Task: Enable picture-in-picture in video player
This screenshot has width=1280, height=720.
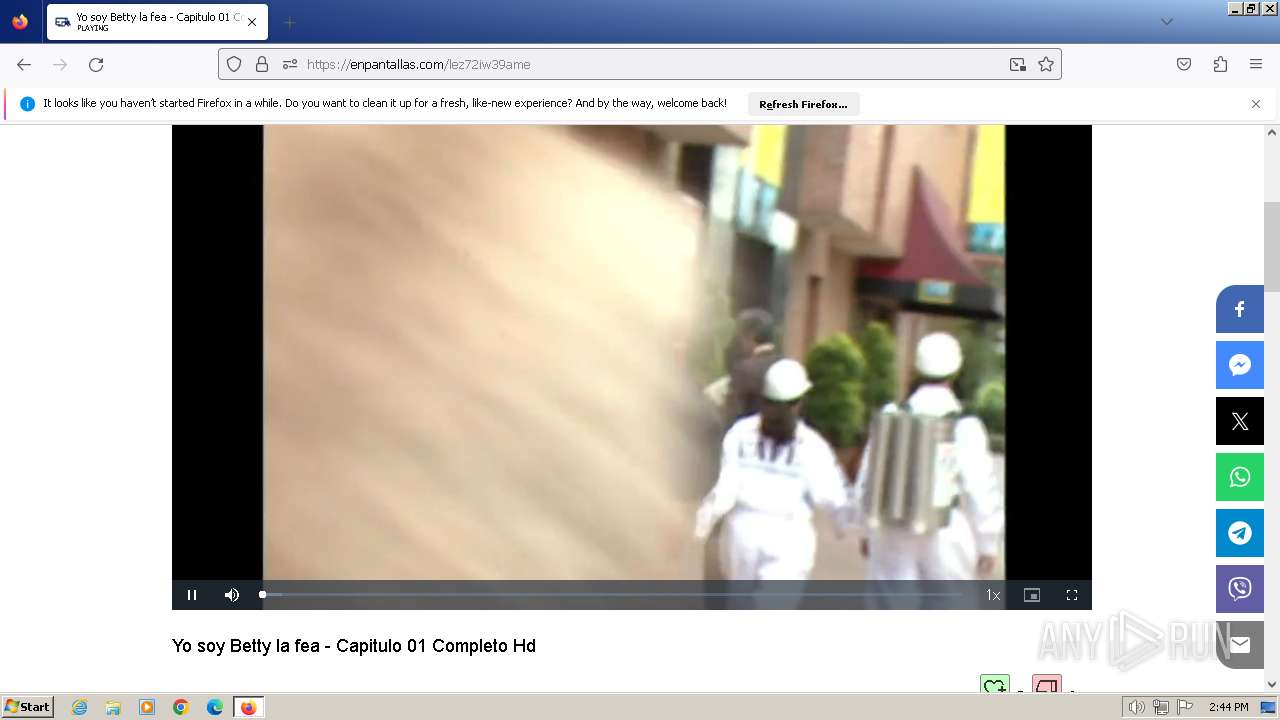Action: tap(1032, 595)
